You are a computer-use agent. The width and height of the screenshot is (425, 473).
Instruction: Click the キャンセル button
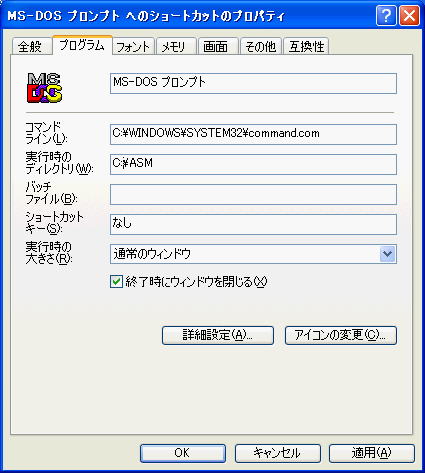click(277, 453)
